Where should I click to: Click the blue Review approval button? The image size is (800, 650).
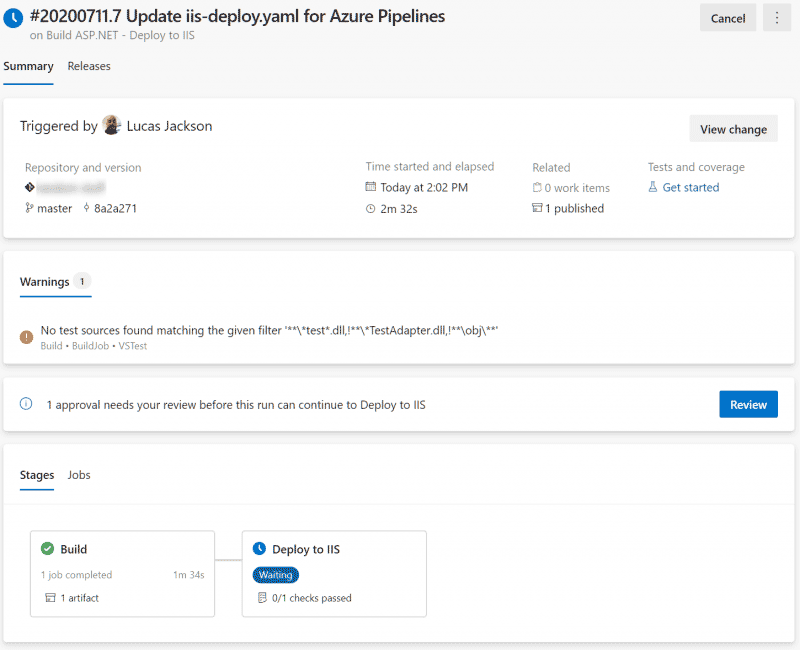748,405
